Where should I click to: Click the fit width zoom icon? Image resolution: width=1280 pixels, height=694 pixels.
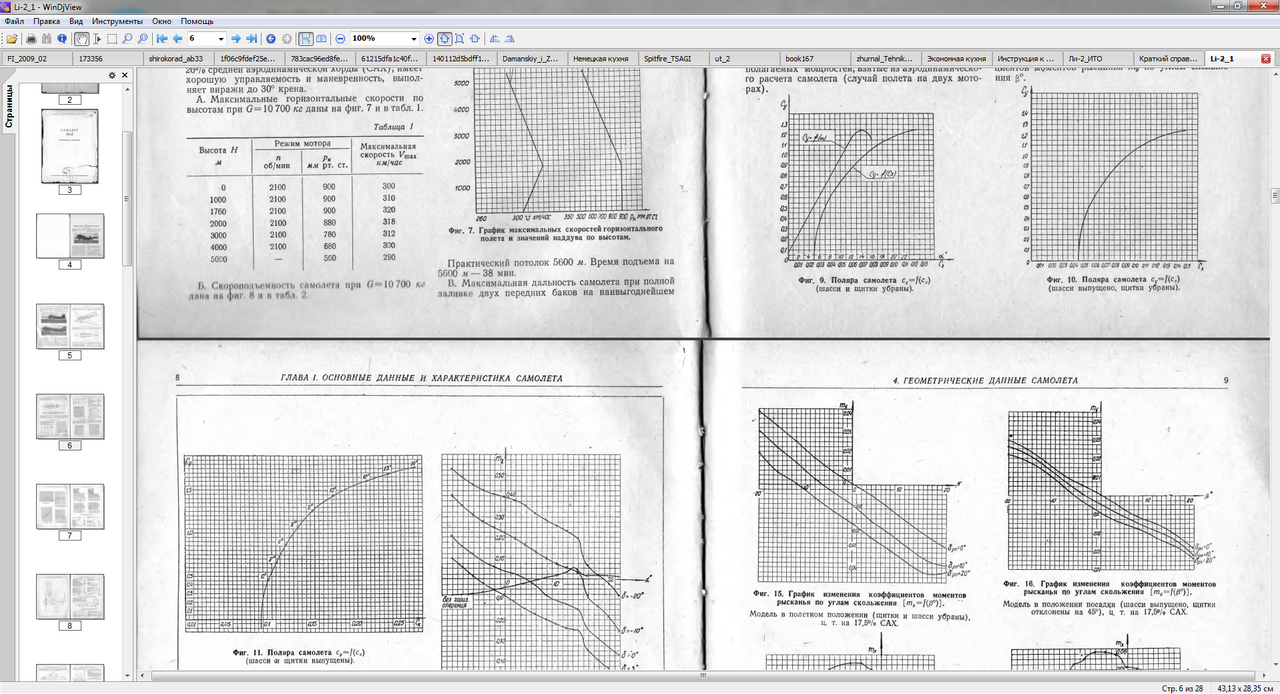(x=475, y=38)
